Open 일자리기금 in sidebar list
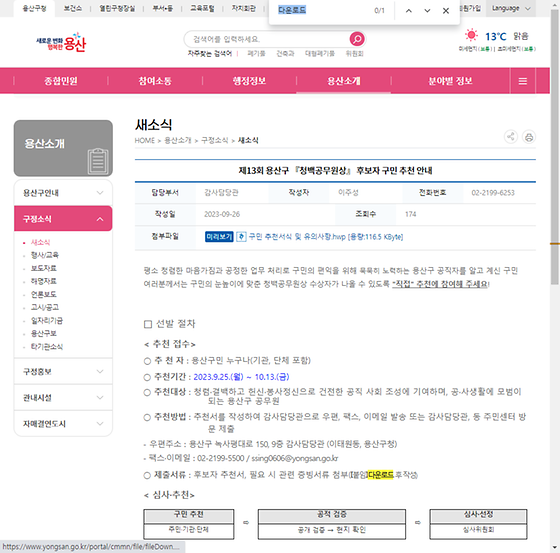Viewport: 560px width, 553px height. [x=47, y=320]
